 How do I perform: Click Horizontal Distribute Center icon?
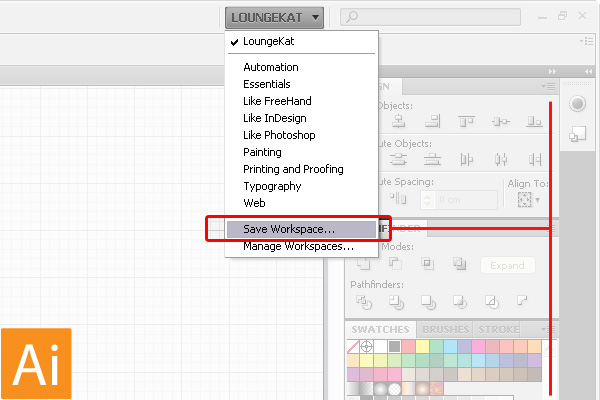coord(501,159)
